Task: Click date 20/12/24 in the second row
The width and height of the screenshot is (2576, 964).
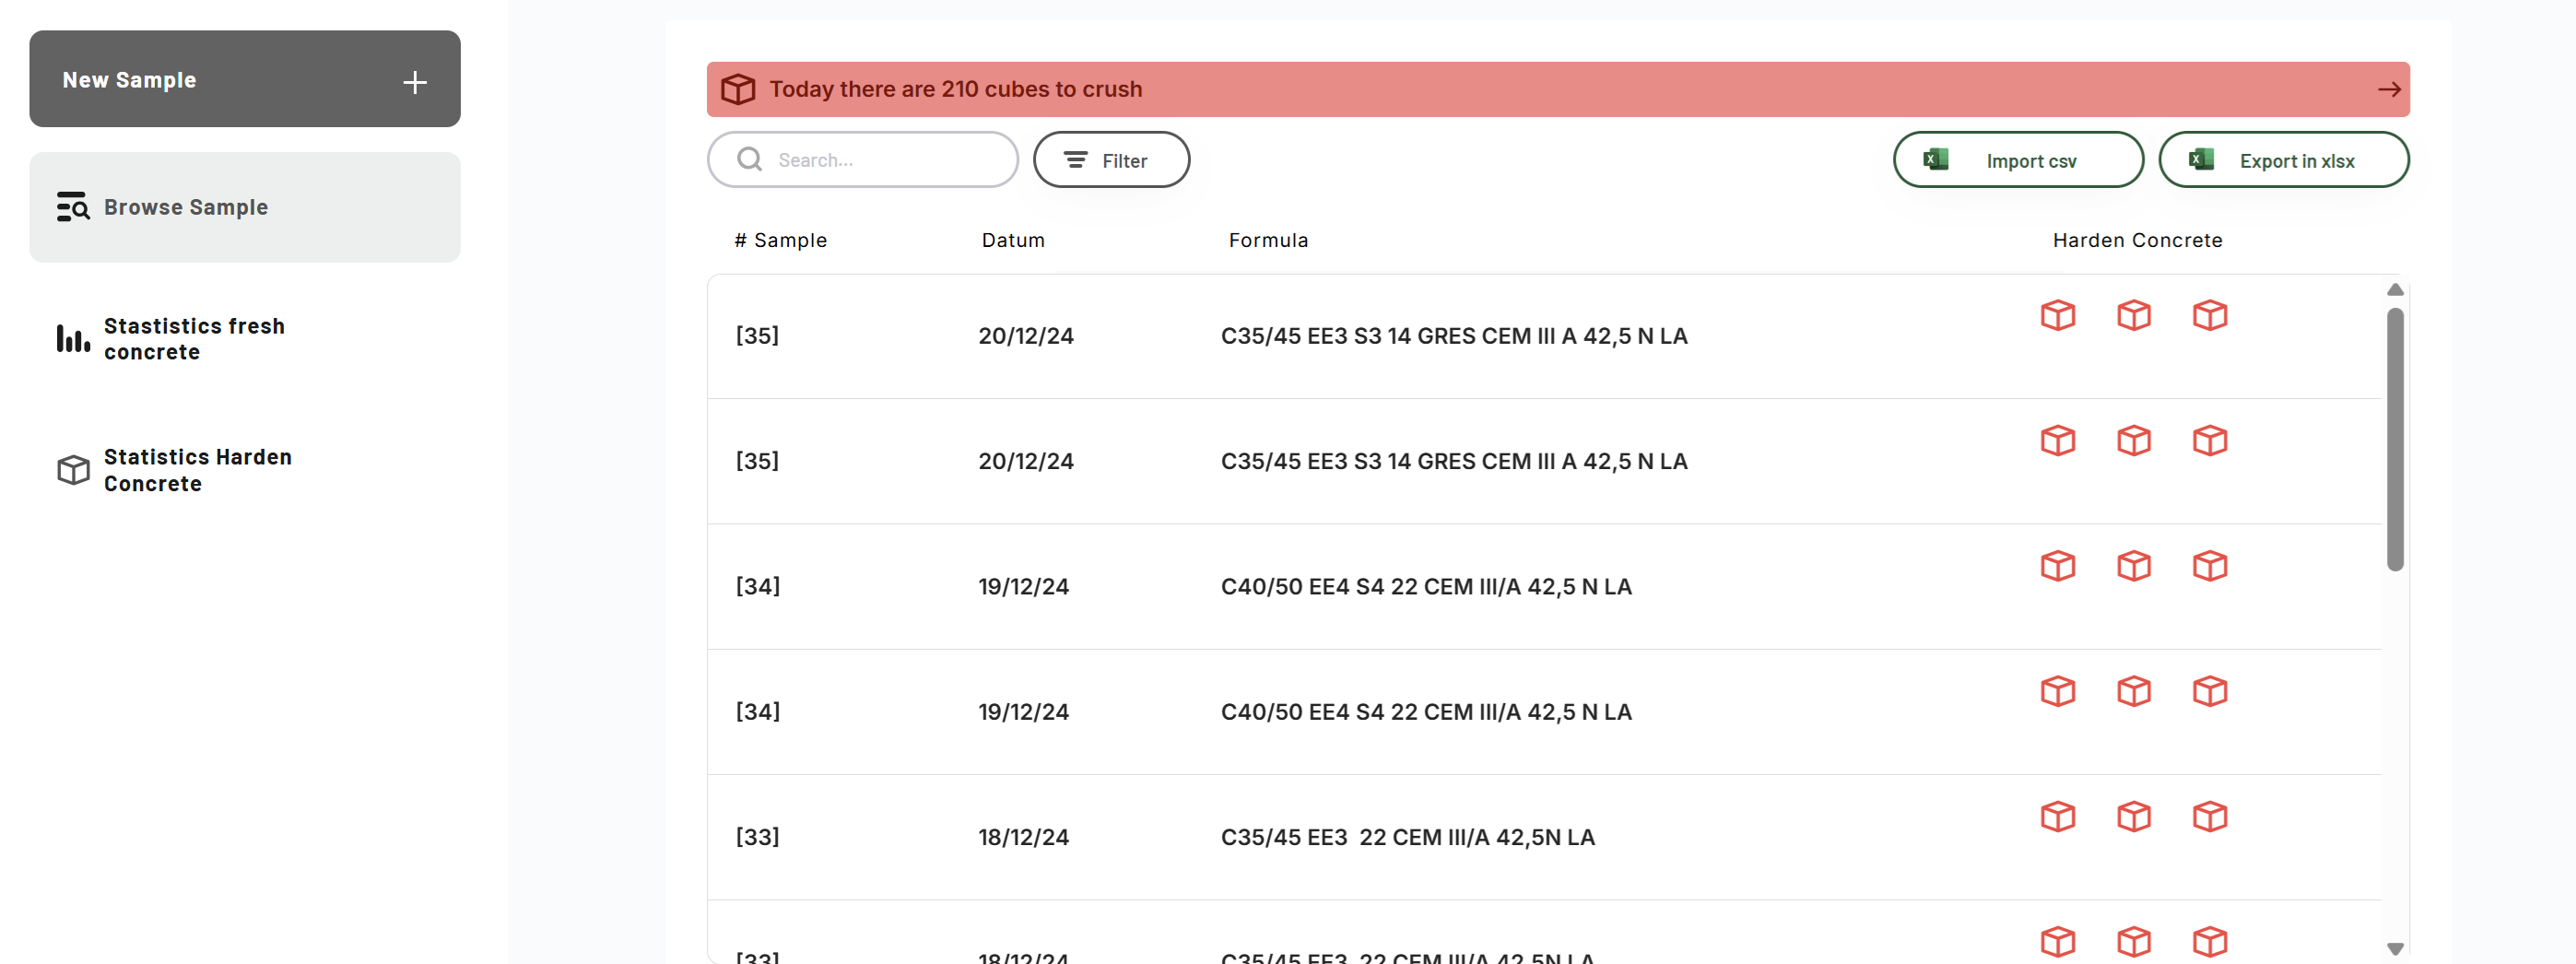Action: [x=1026, y=461]
